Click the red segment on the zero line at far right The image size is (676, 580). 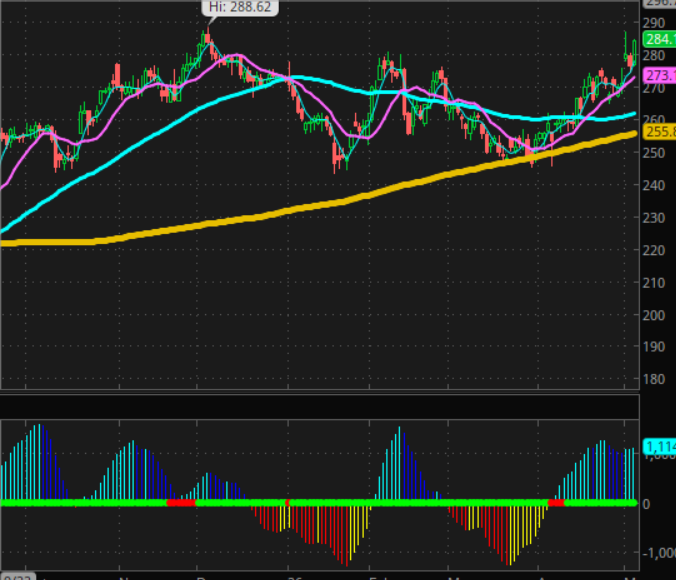tap(556, 503)
